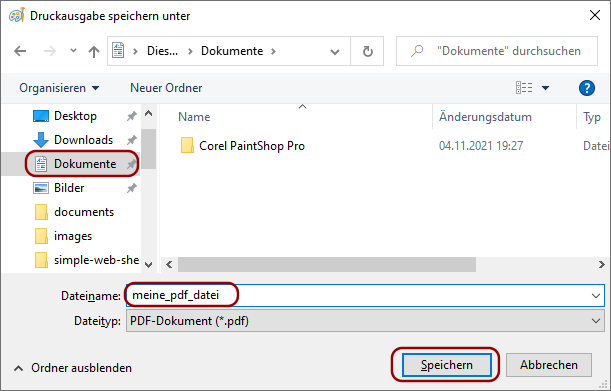
Task: Cancel with the Abbrechen button
Action: 549,365
